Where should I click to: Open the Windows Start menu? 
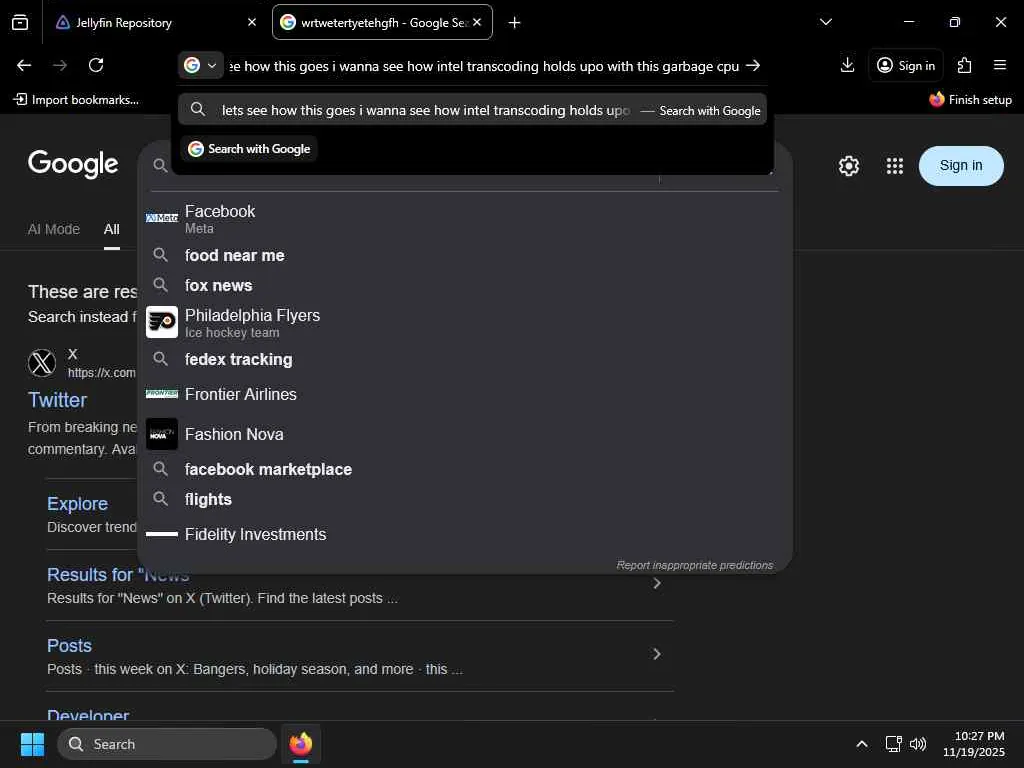click(x=32, y=744)
